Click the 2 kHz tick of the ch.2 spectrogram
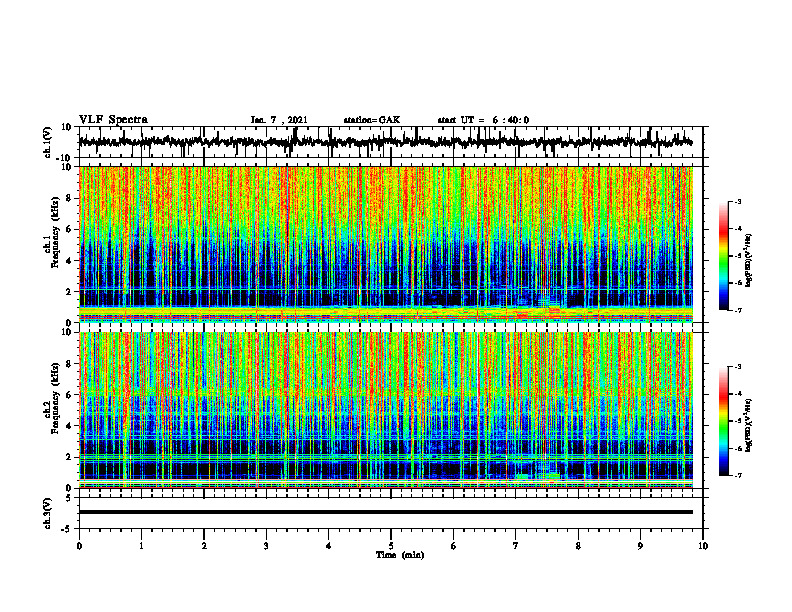The width and height of the screenshot is (792, 612). [69, 457]
